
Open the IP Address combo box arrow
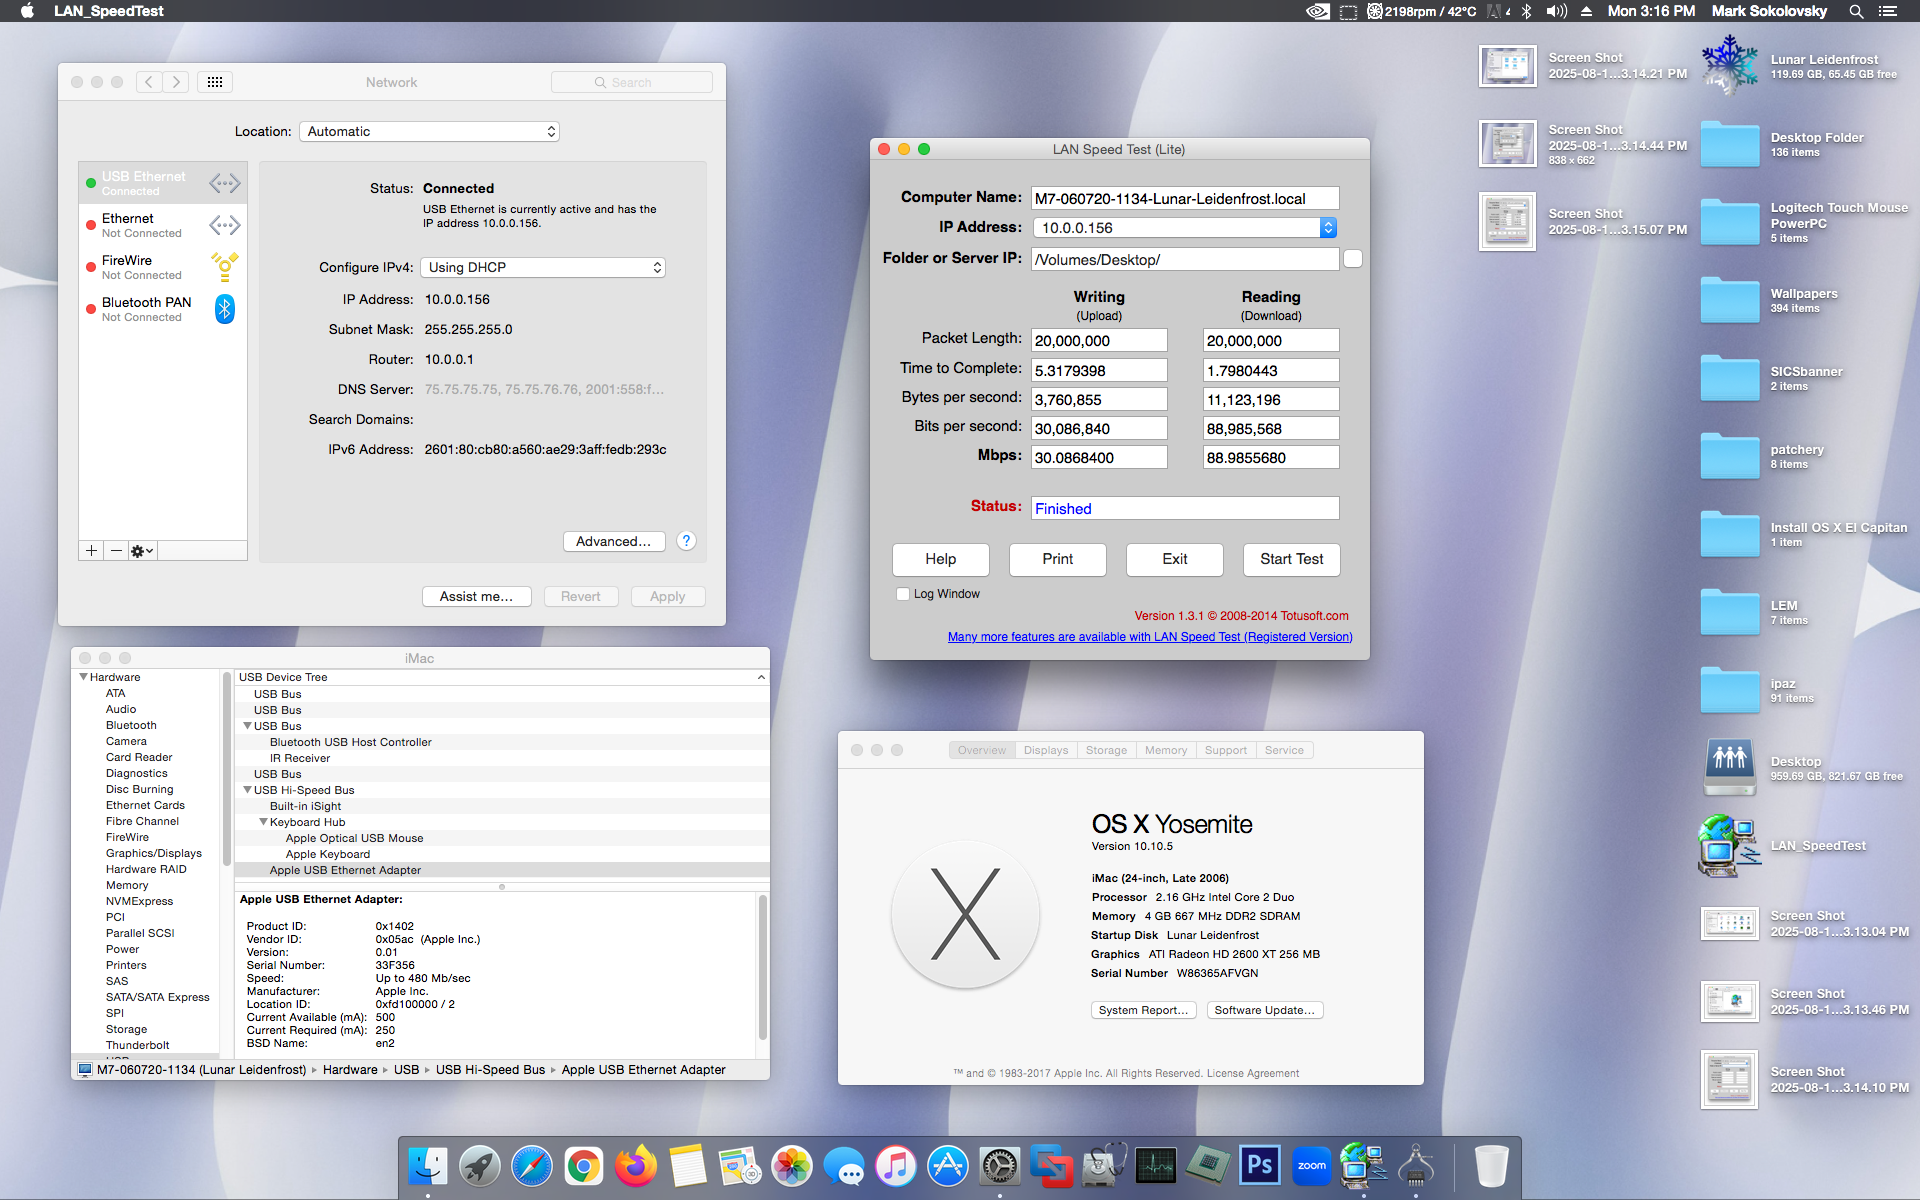(1328, 228)
